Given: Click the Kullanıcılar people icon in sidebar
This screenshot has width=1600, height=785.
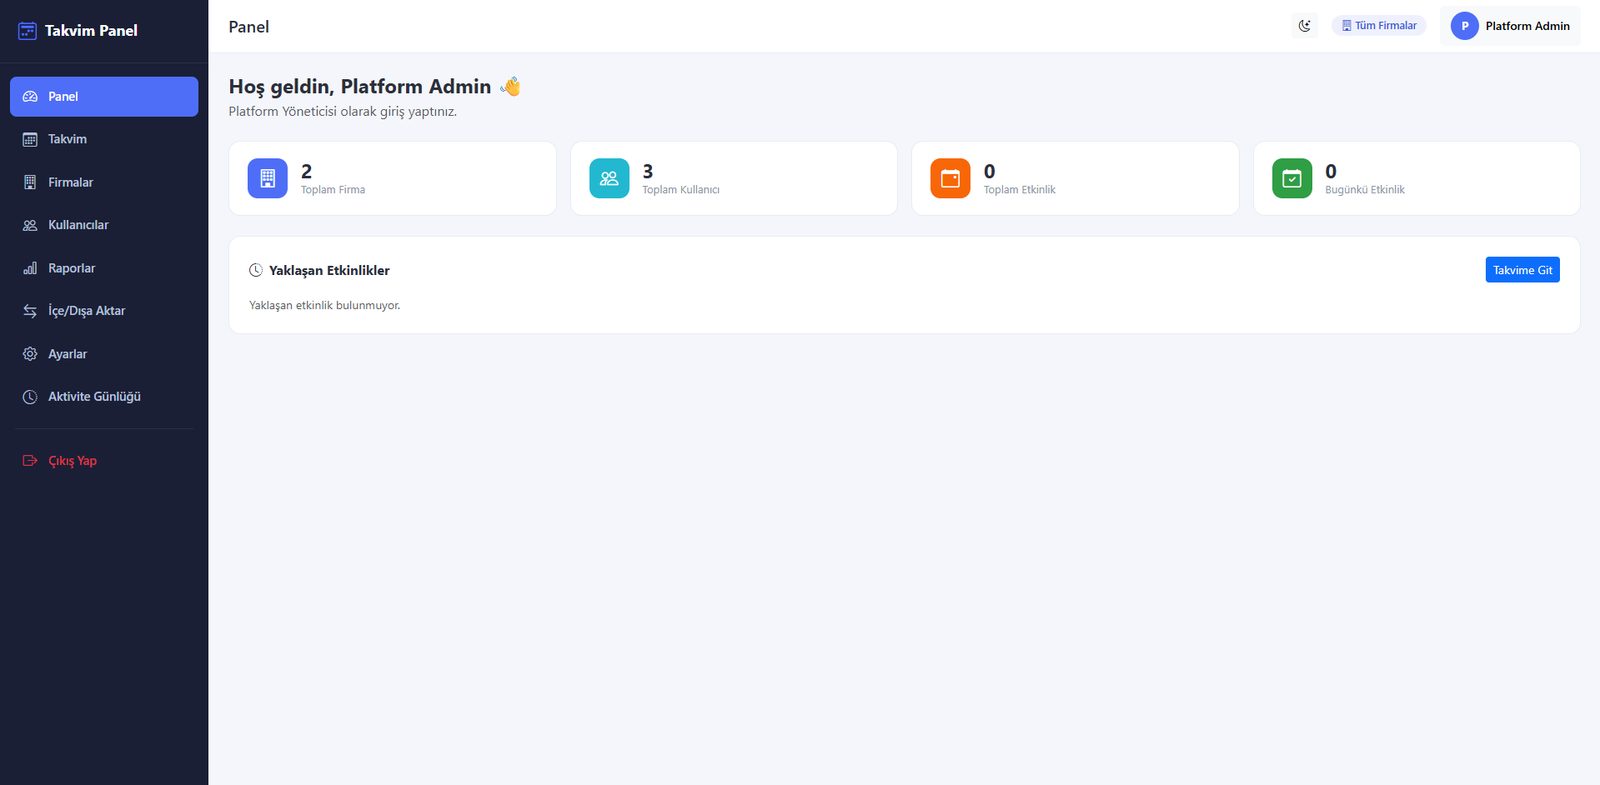Looking at the screenshot, I should (x=30, y=225).
